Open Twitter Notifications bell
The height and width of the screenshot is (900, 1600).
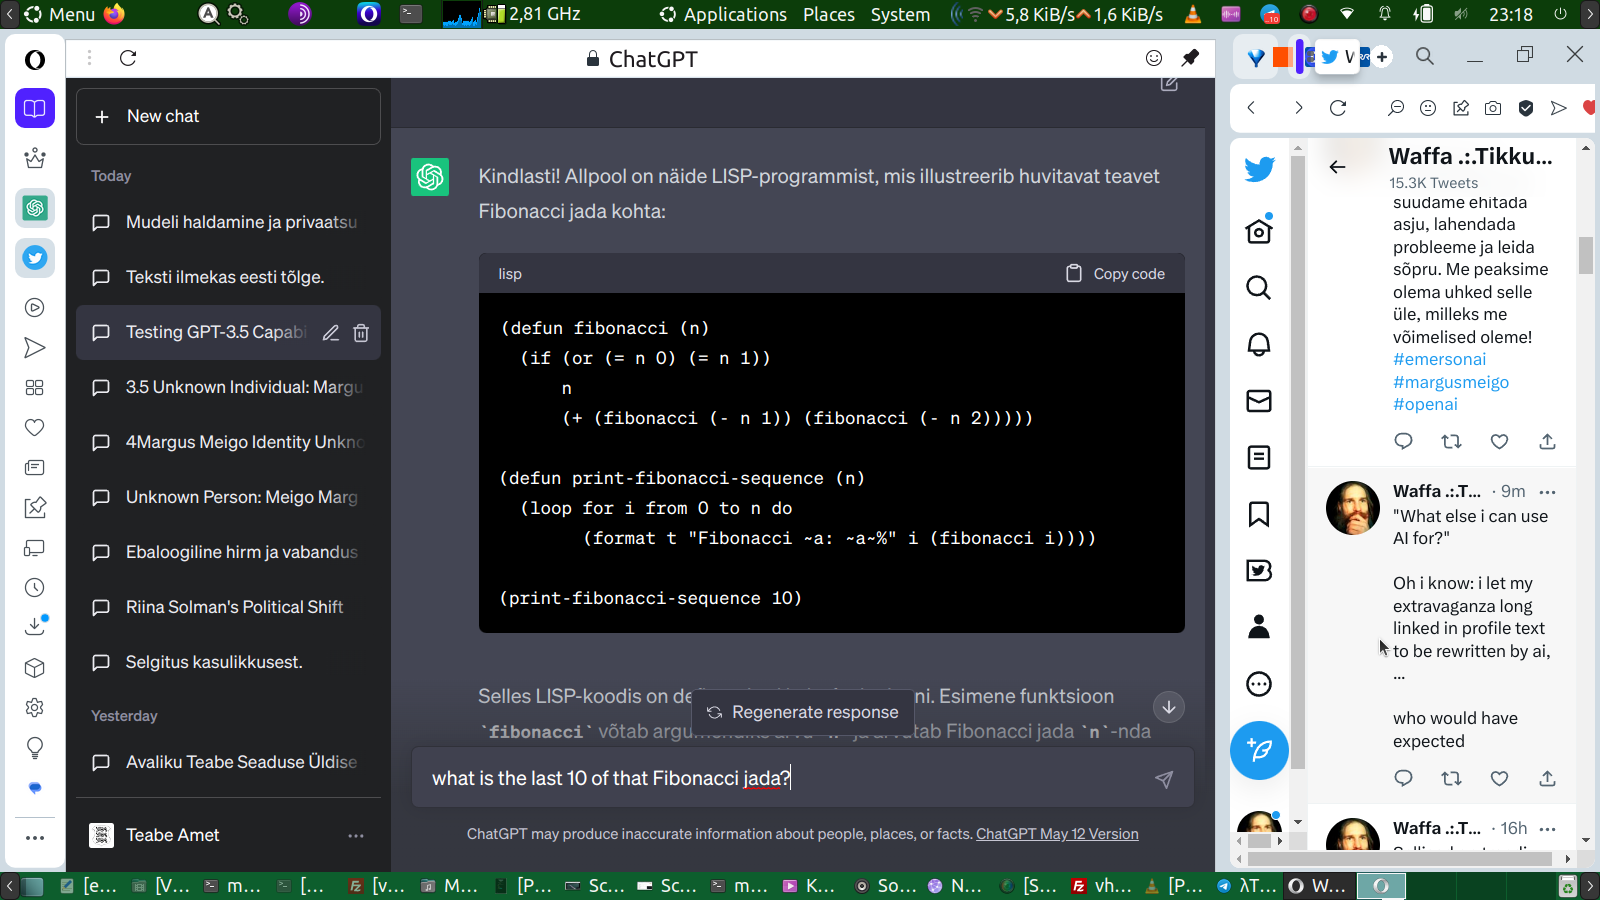[1259, 345]
